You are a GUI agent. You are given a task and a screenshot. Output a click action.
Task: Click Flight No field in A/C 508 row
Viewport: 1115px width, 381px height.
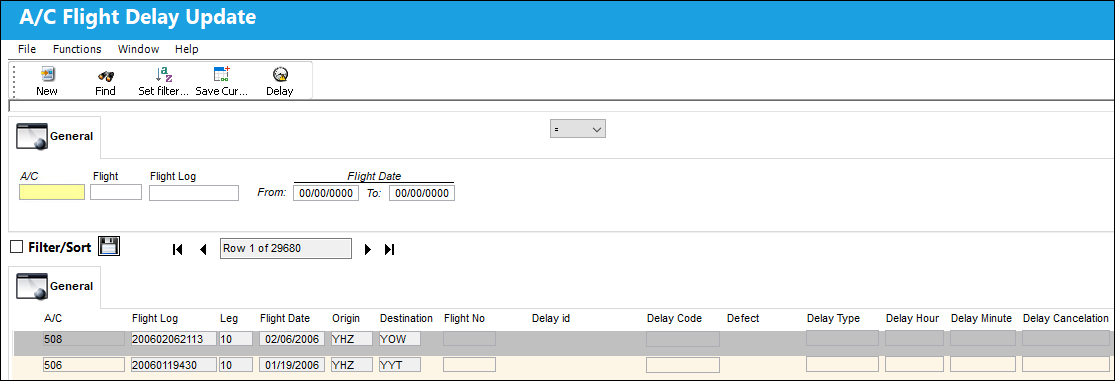click(469, 338)
